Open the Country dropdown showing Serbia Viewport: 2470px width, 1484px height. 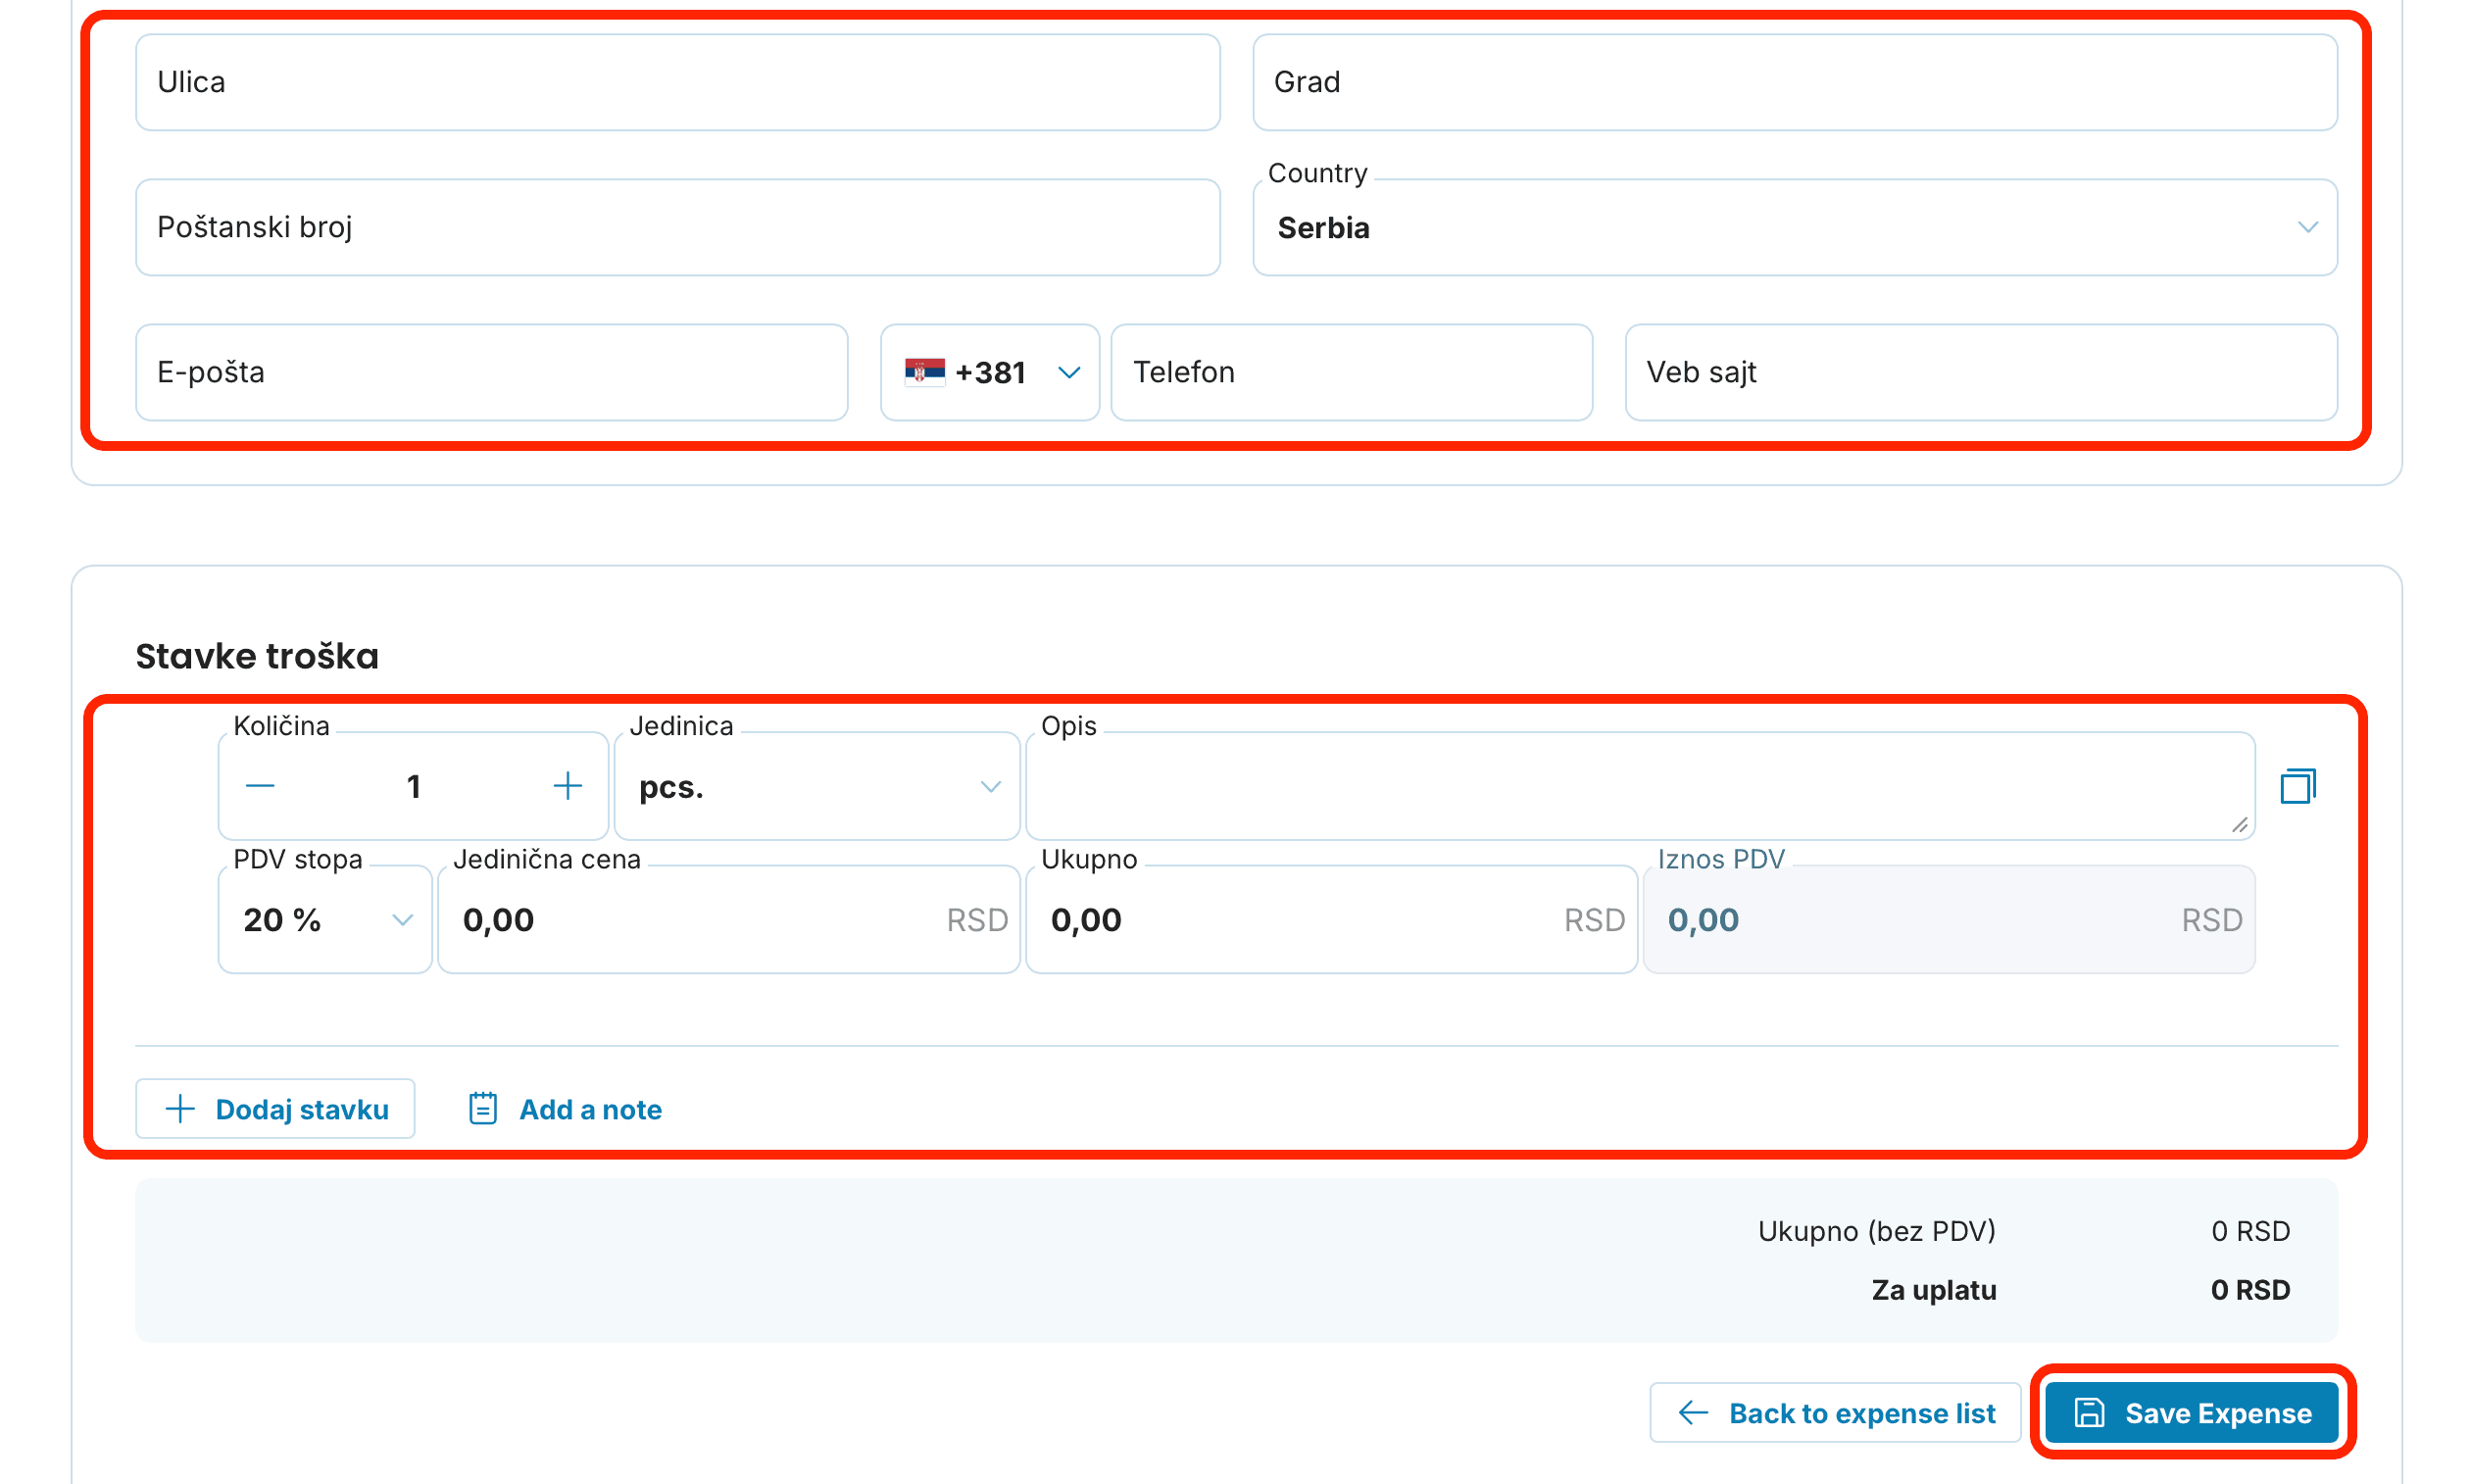[x=1794, y=228]
